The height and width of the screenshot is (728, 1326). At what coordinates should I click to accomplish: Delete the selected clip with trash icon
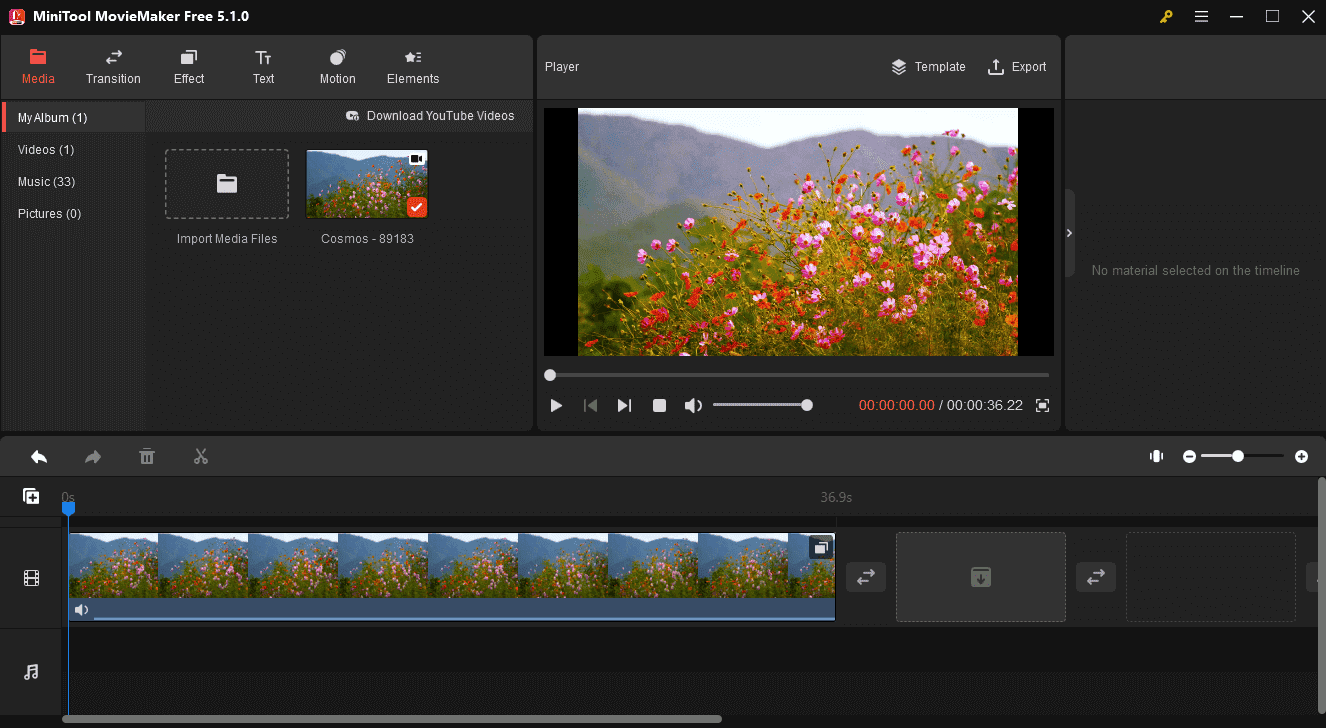(147, 457)
